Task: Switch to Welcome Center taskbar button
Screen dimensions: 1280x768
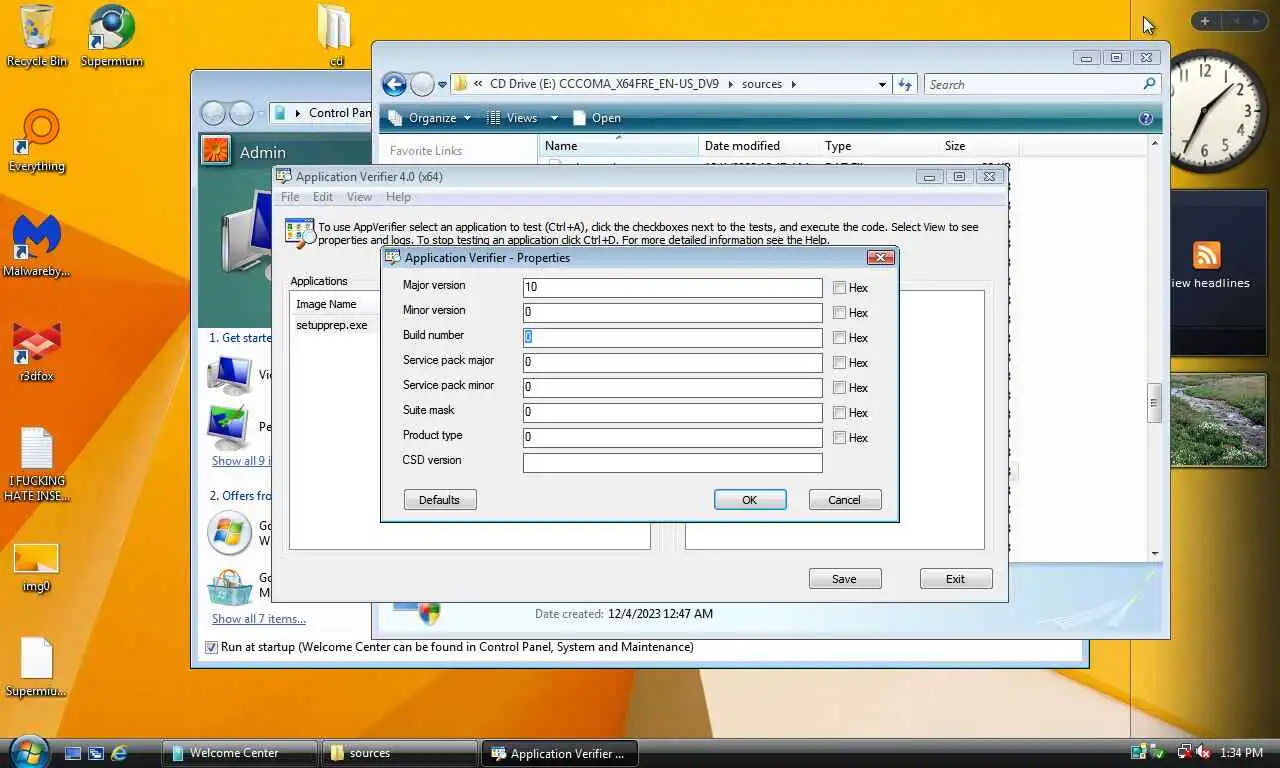Action: point(240,753)
